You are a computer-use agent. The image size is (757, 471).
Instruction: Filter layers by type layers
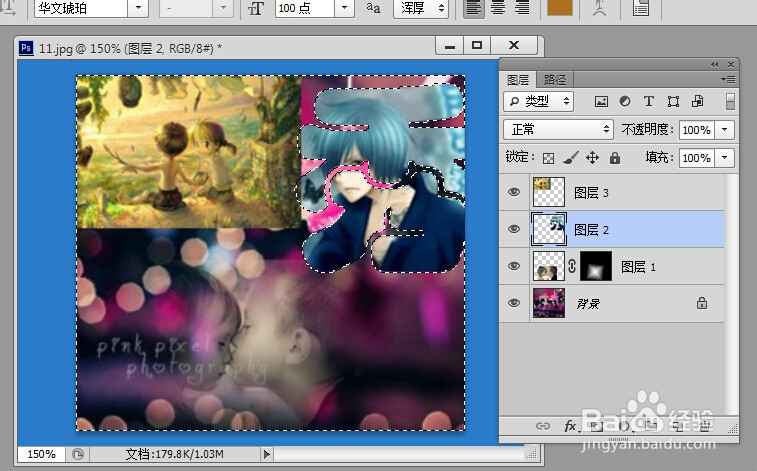coord(649,101)
